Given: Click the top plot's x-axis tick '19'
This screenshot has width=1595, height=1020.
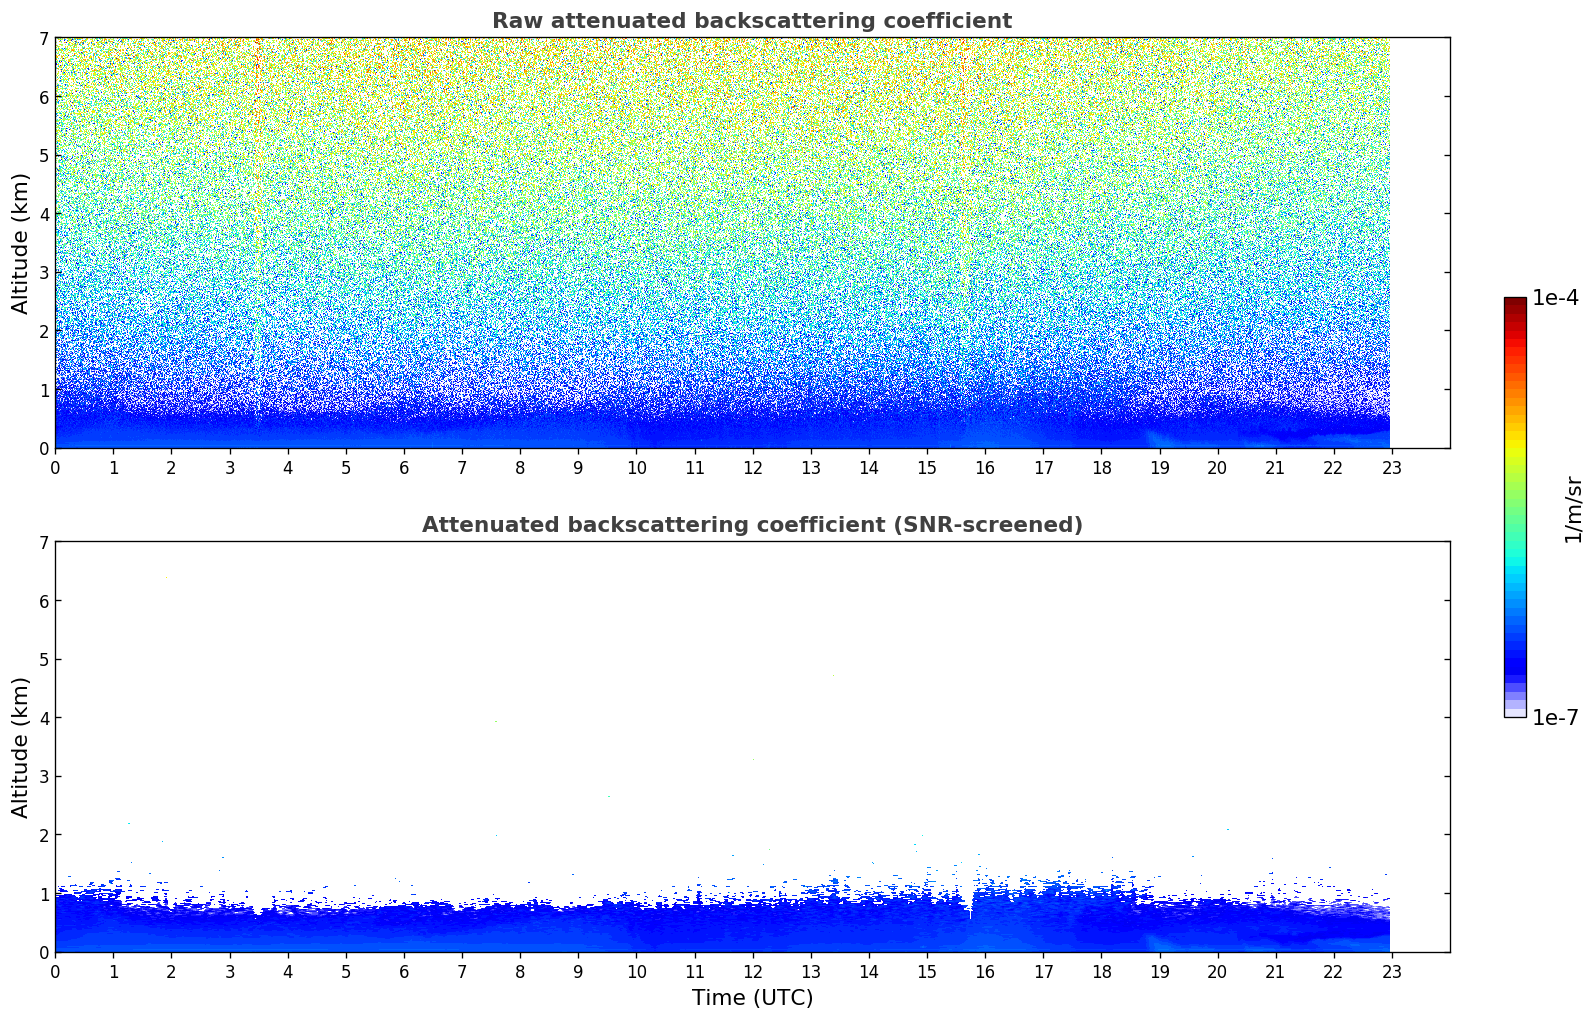Looking at the screenshot, I should [1159, 467].
